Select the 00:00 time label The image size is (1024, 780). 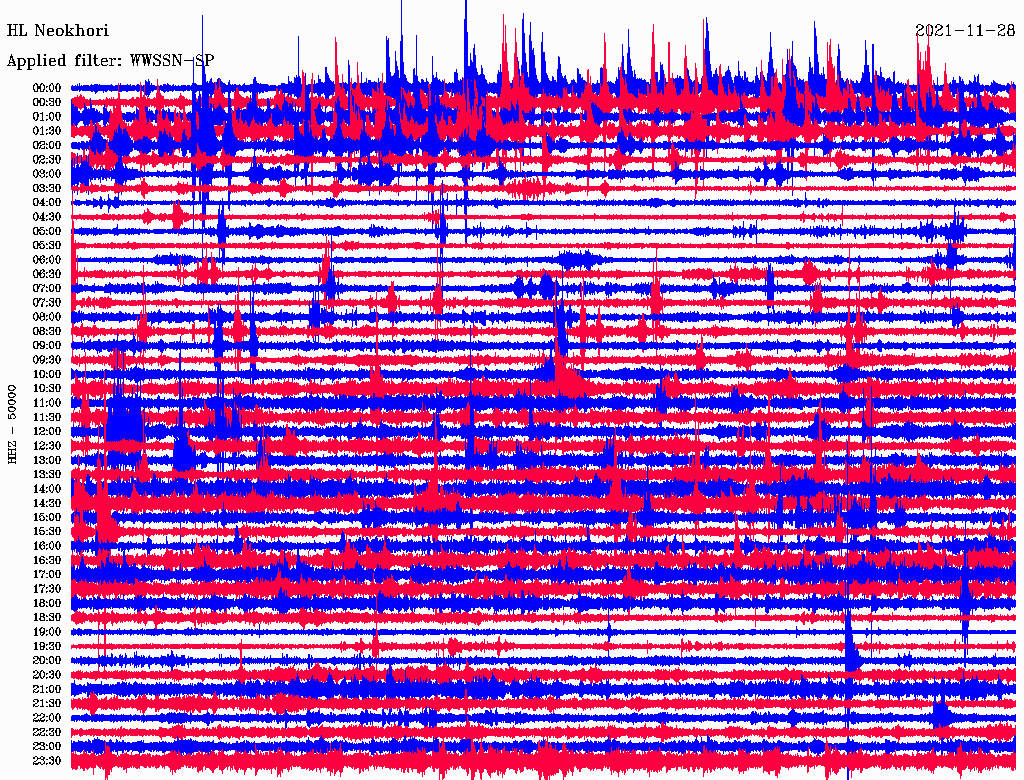coord(47,88)
